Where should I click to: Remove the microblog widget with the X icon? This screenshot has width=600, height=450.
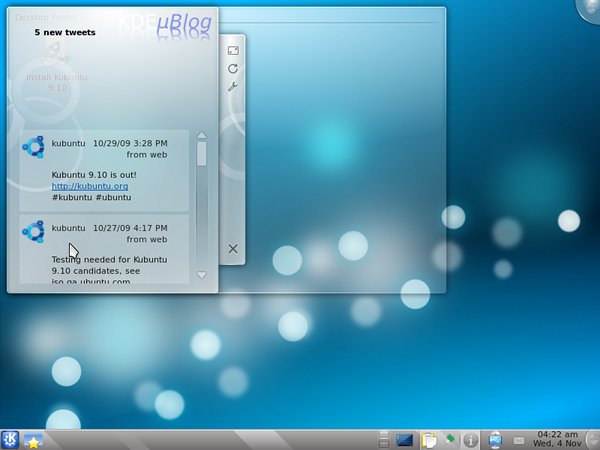click(x=233, y=249)
